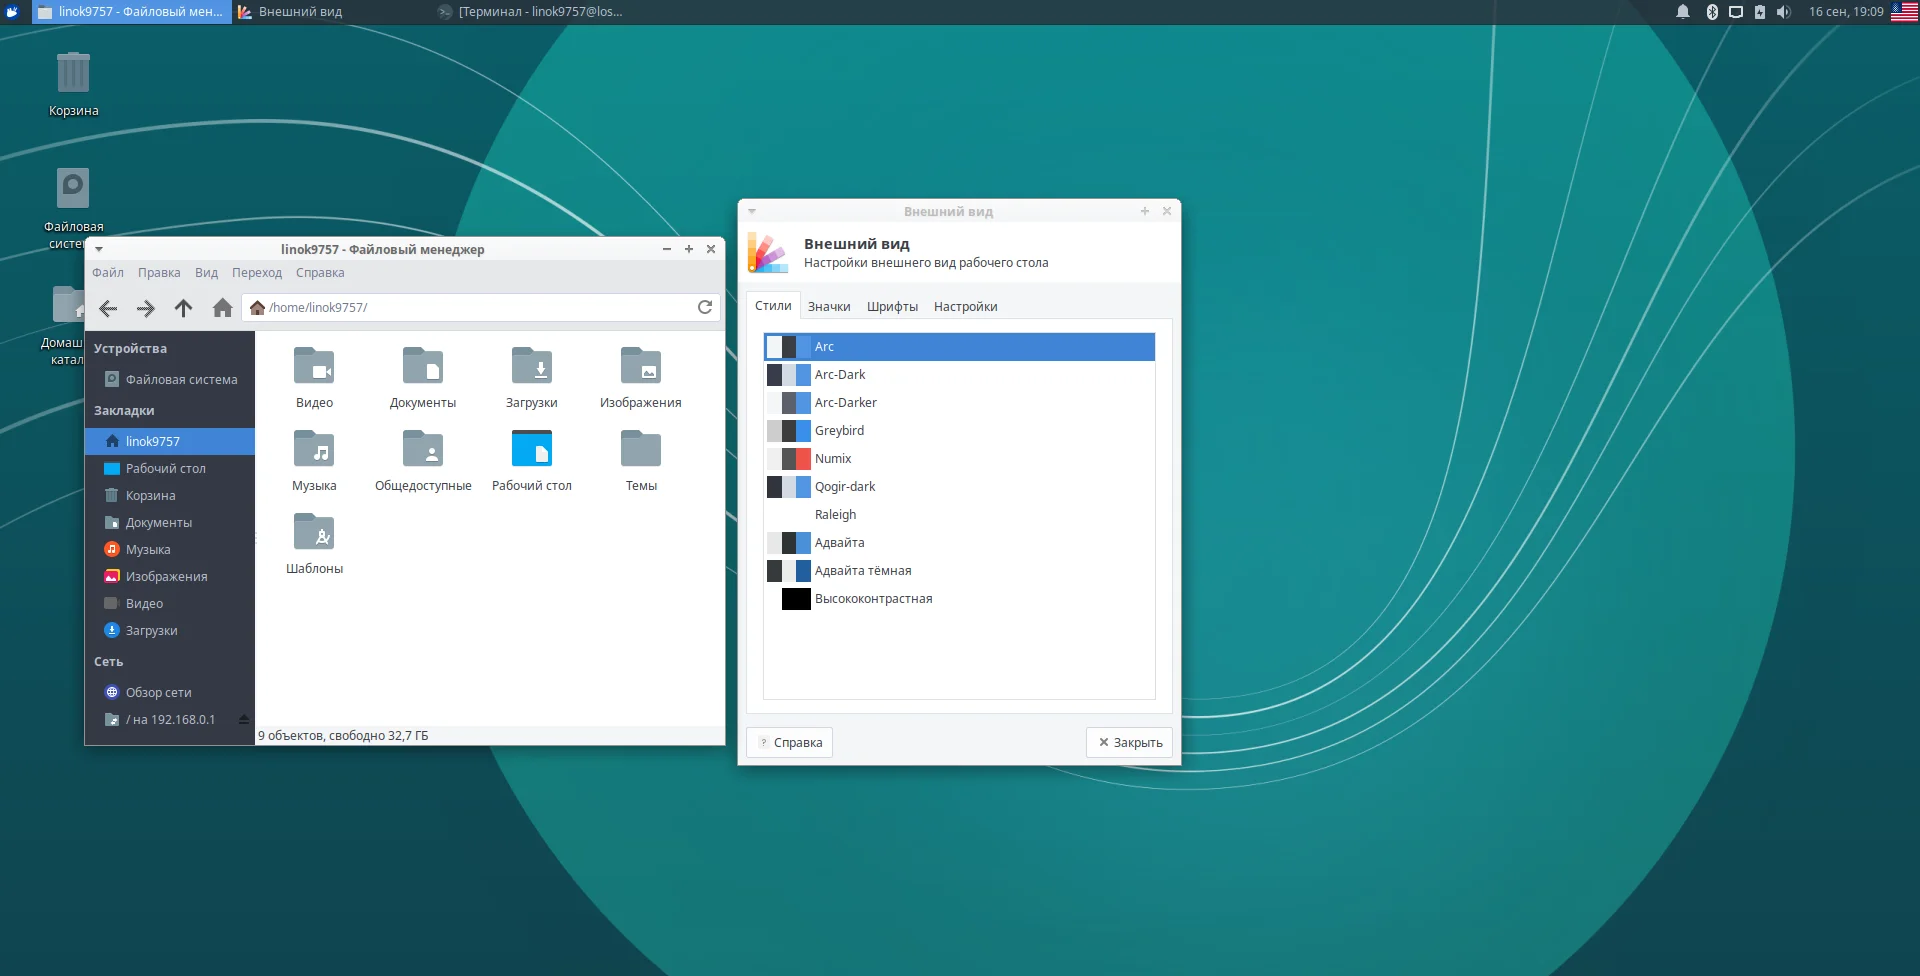Switch to the Шрифты tab
Image resolution: width=1920 pixels, height=976 pixels.
[x=892, y=307]
